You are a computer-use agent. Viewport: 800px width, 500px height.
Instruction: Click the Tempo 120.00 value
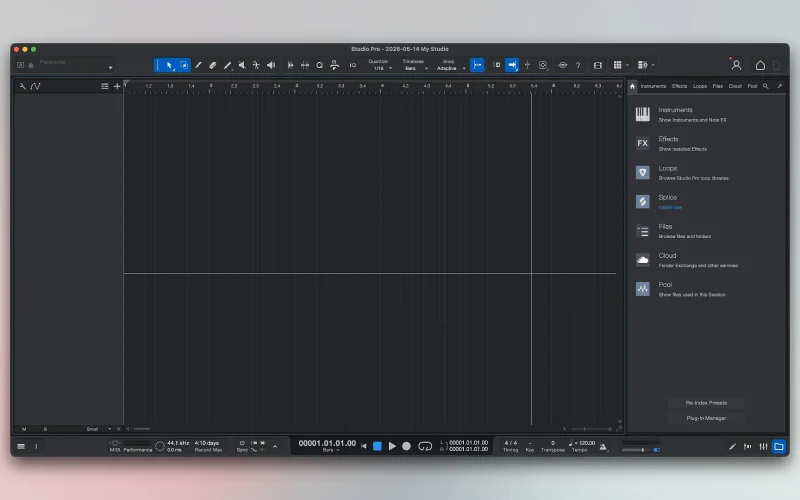coord(585,443)
